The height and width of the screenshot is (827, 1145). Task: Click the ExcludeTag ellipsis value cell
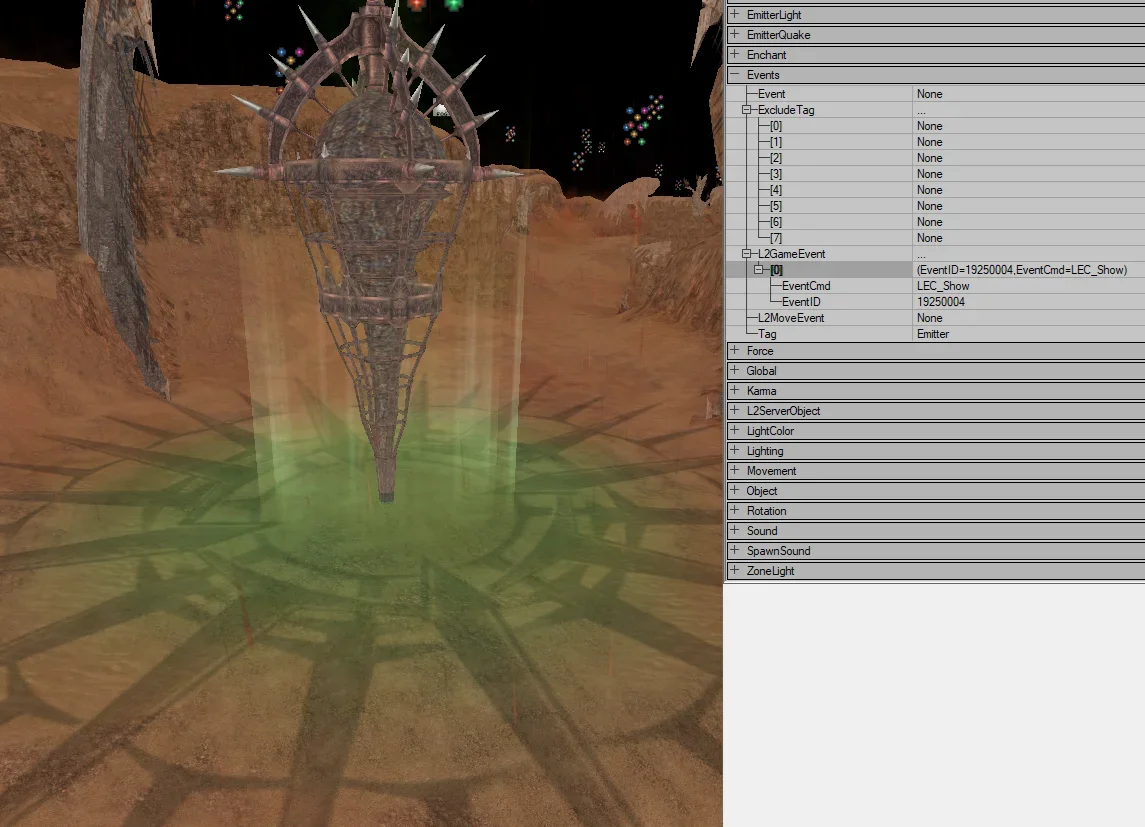[x=1029, y=109]
